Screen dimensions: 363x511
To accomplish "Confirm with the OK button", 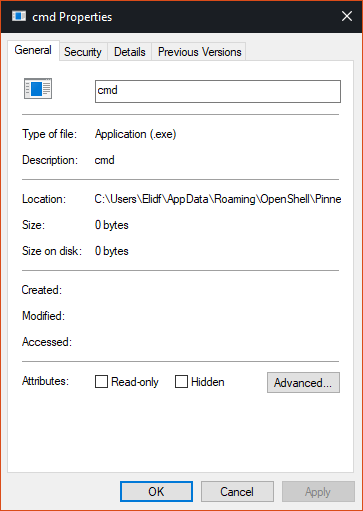I will coord(156,491).
